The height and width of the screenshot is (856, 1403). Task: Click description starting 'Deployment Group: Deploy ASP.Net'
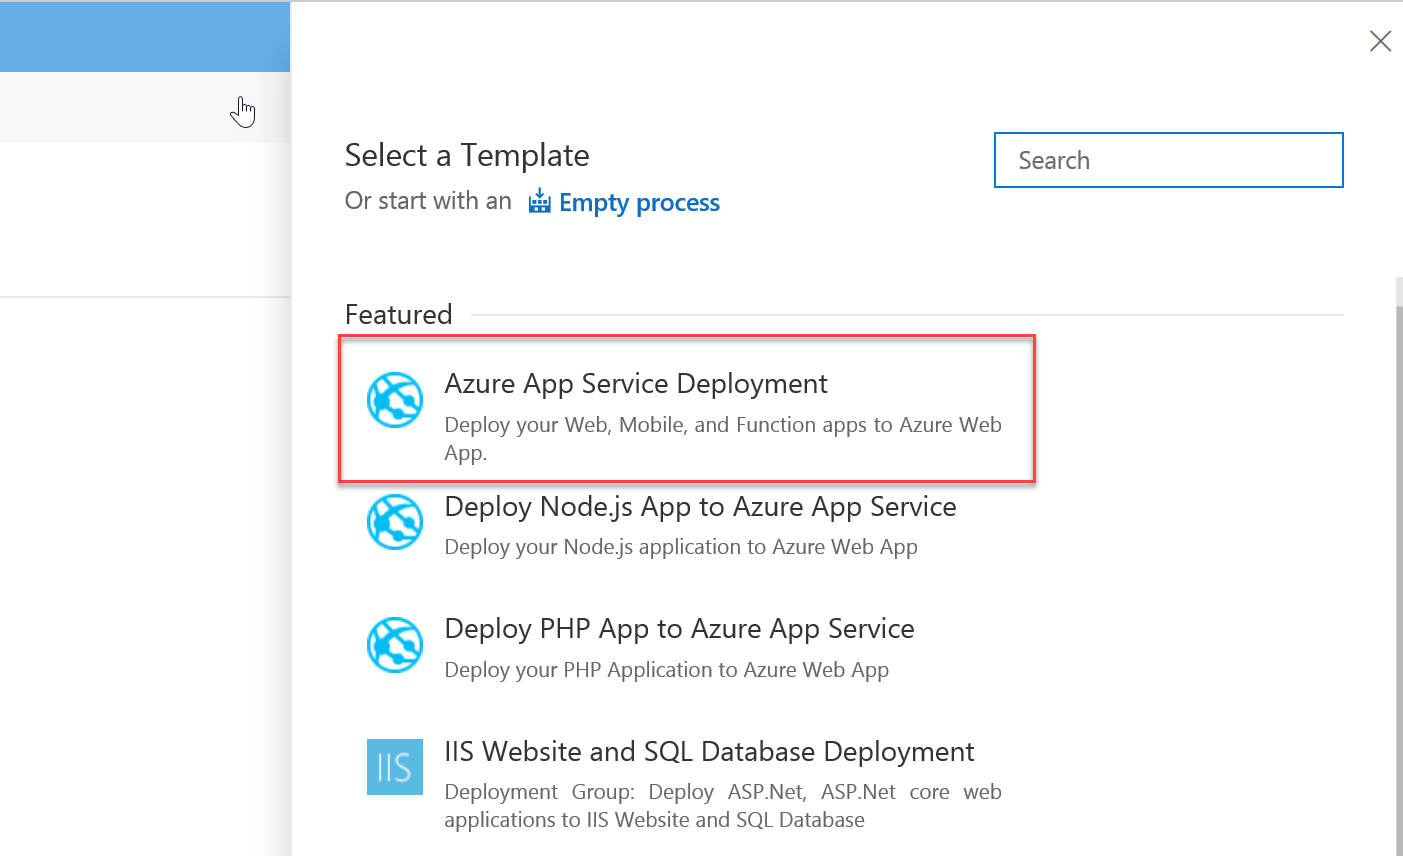[723, 806]
